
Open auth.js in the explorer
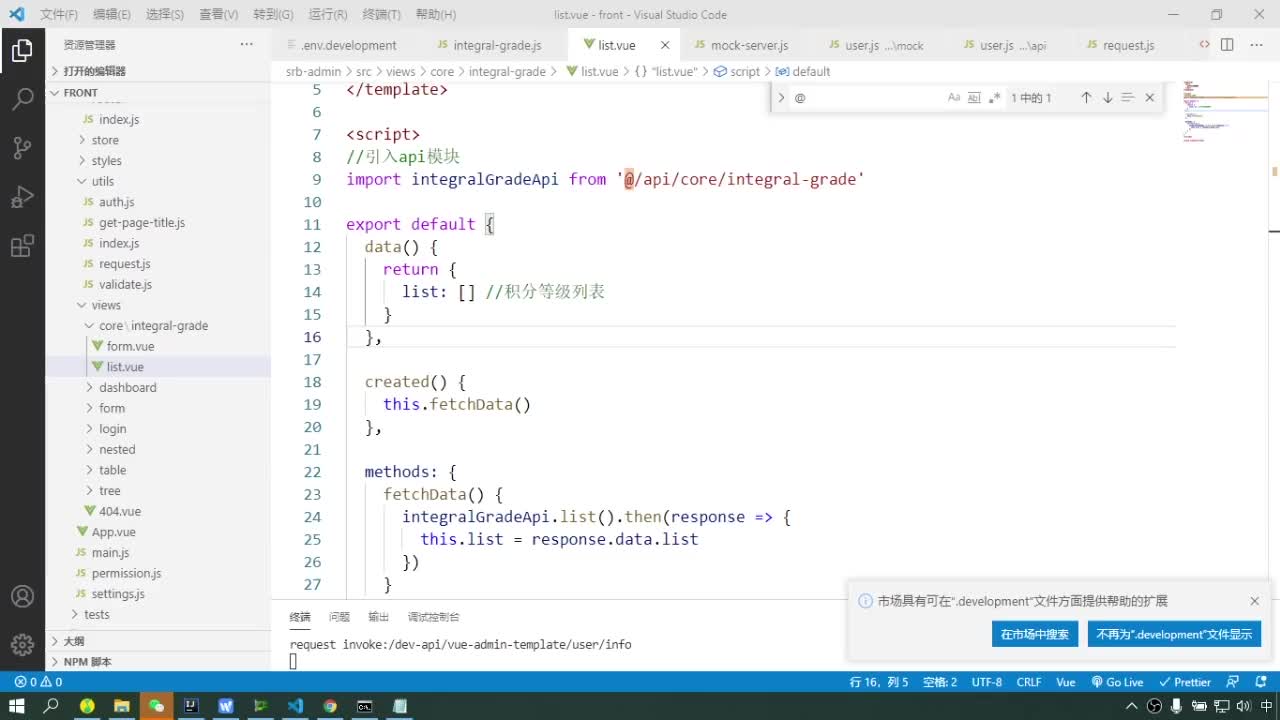(158, 202)
